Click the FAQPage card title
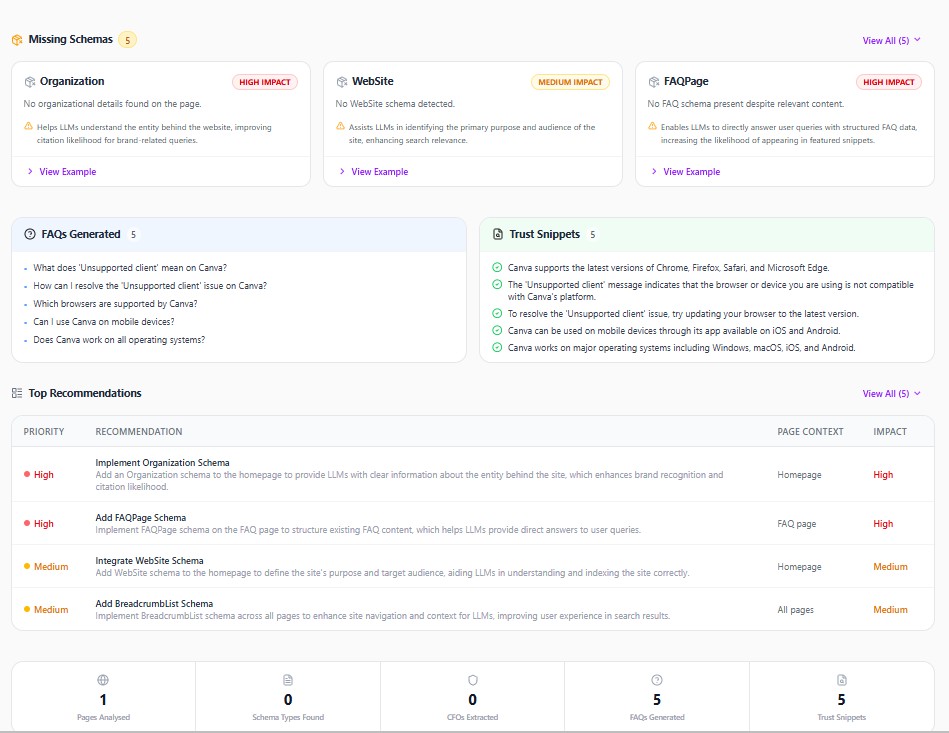949x733 pixels. 686,81
